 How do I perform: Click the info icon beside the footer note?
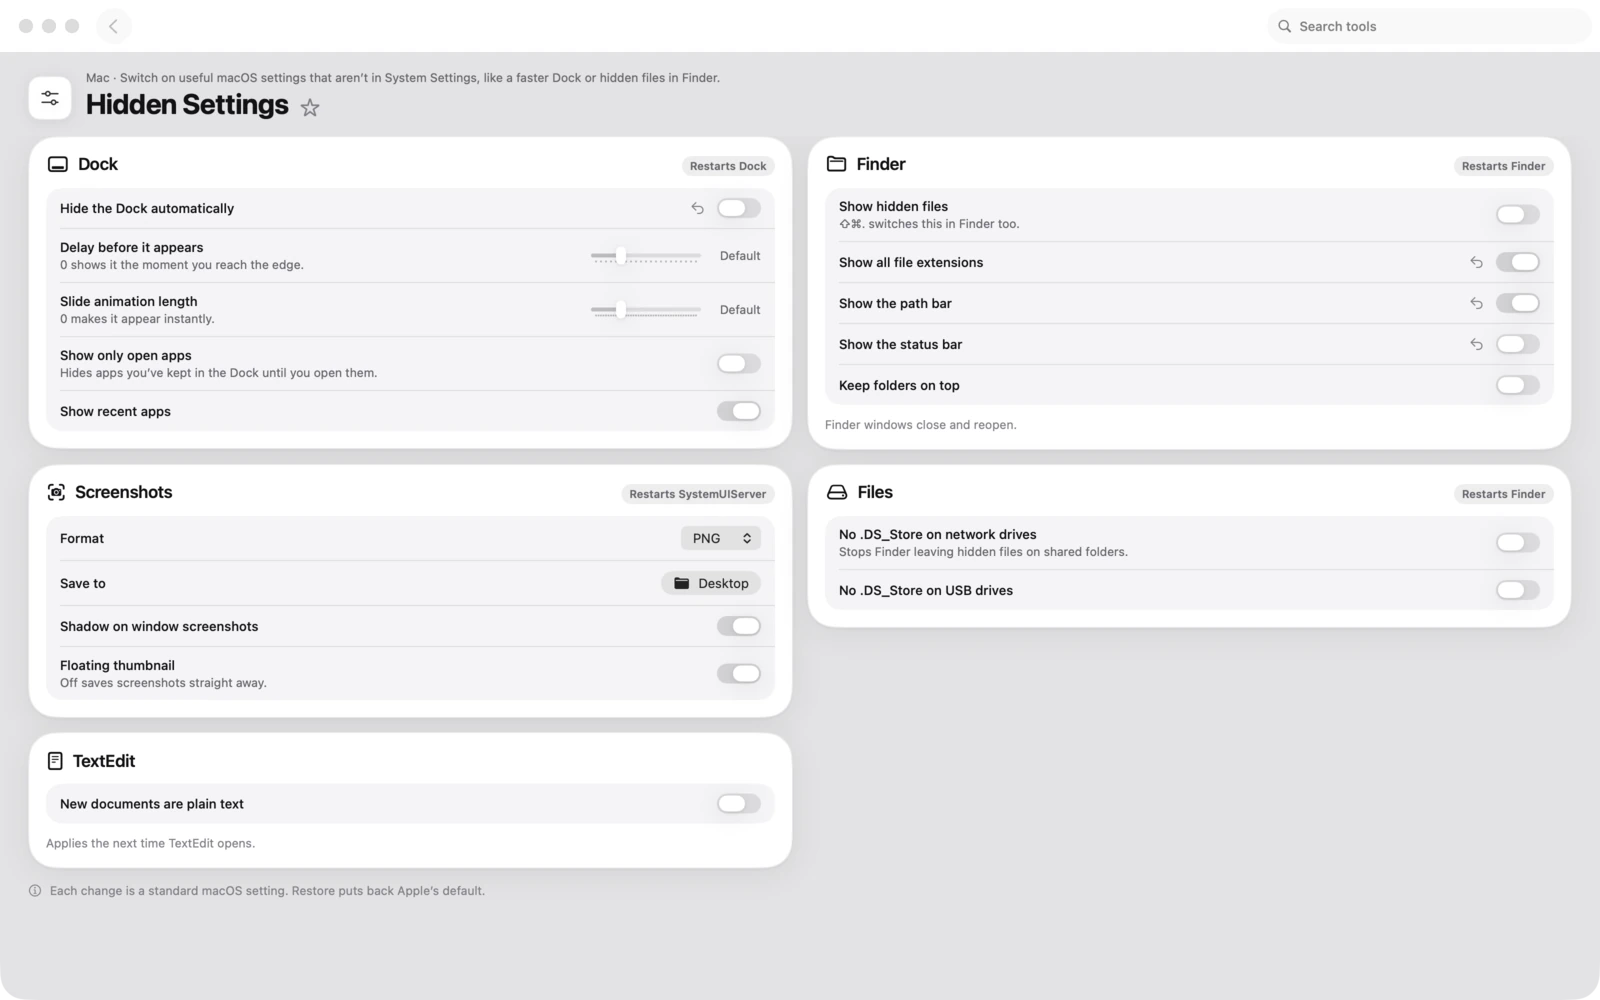click(35, 891)
